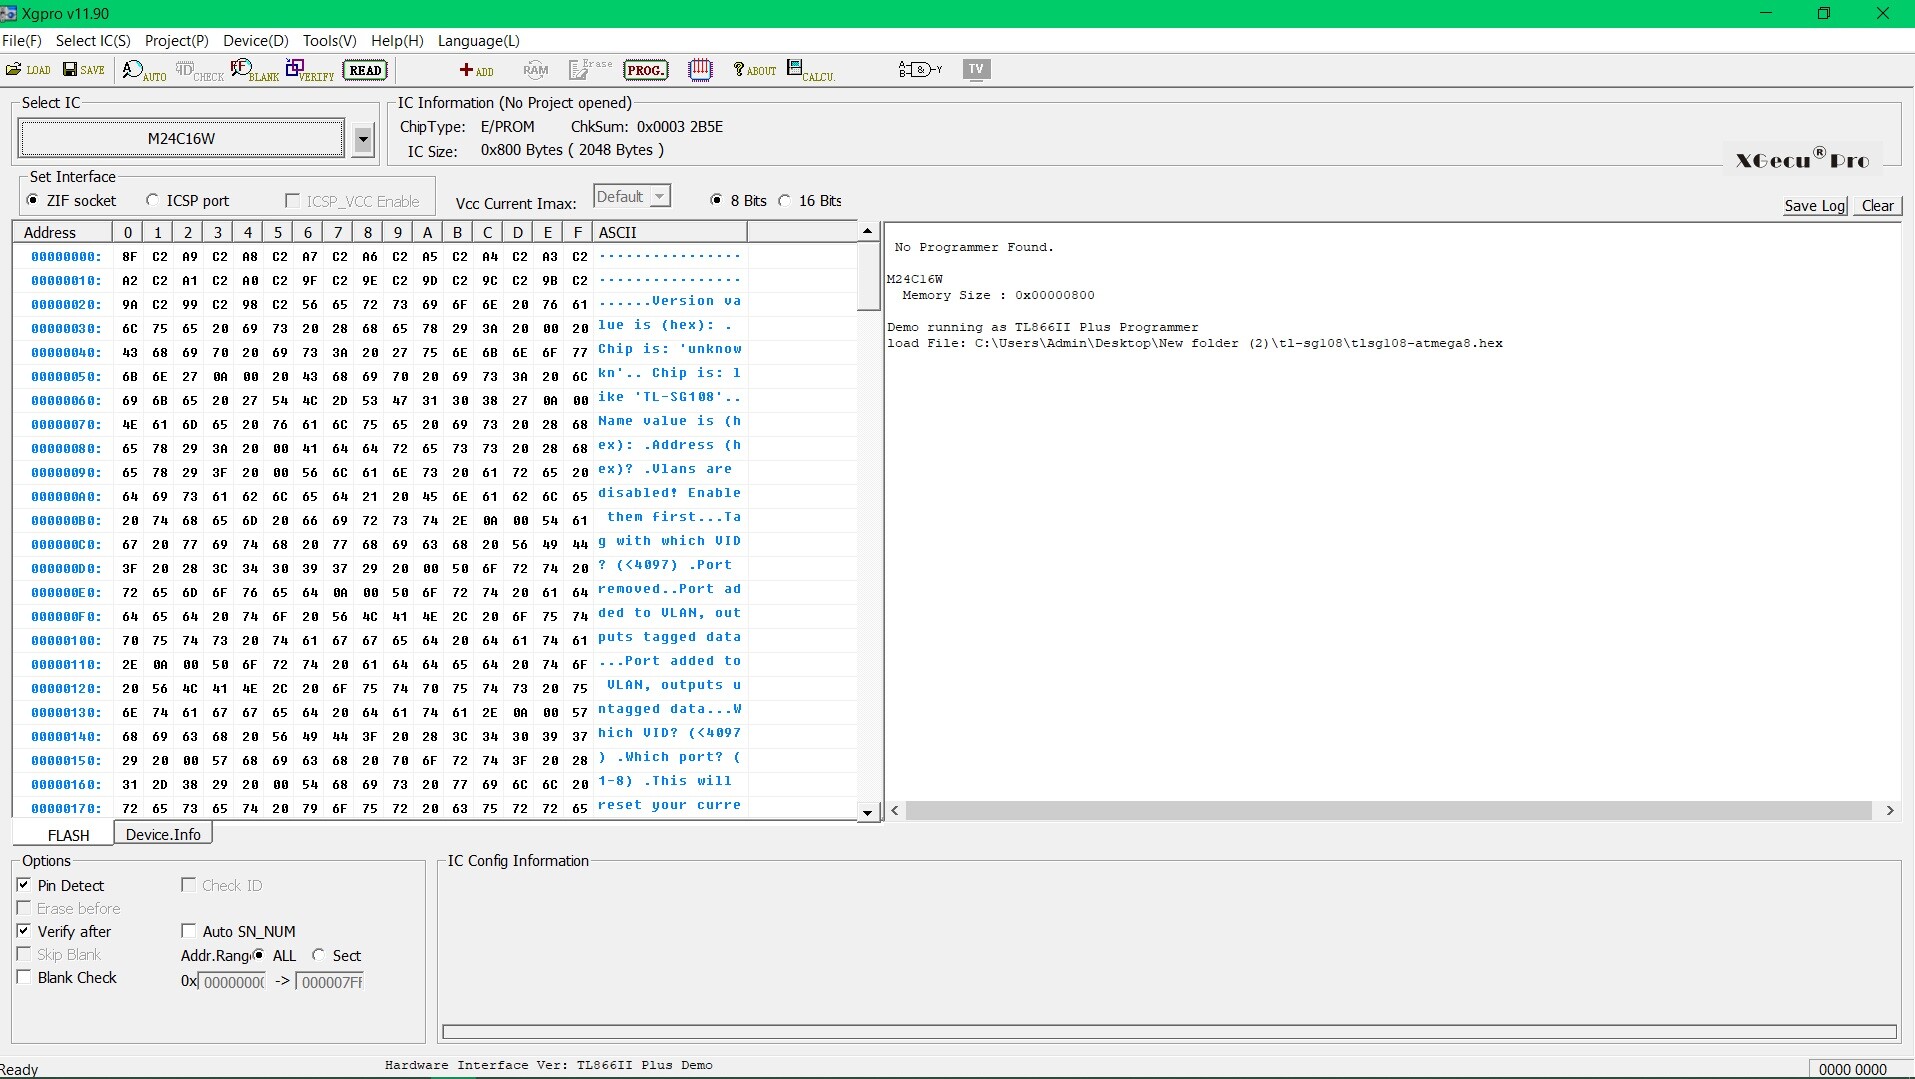Click the Address column header

click(x=62, y=232)
